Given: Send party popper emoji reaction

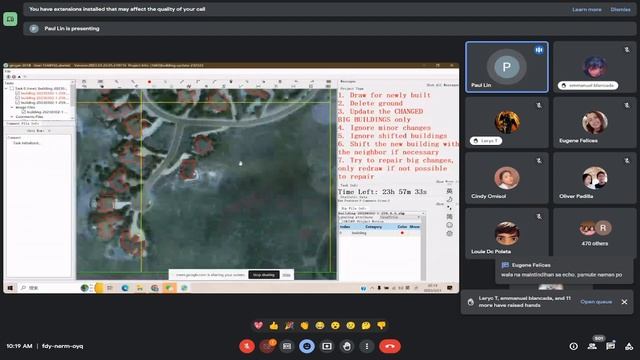Looking at the screenshot, I should [289, 325].
